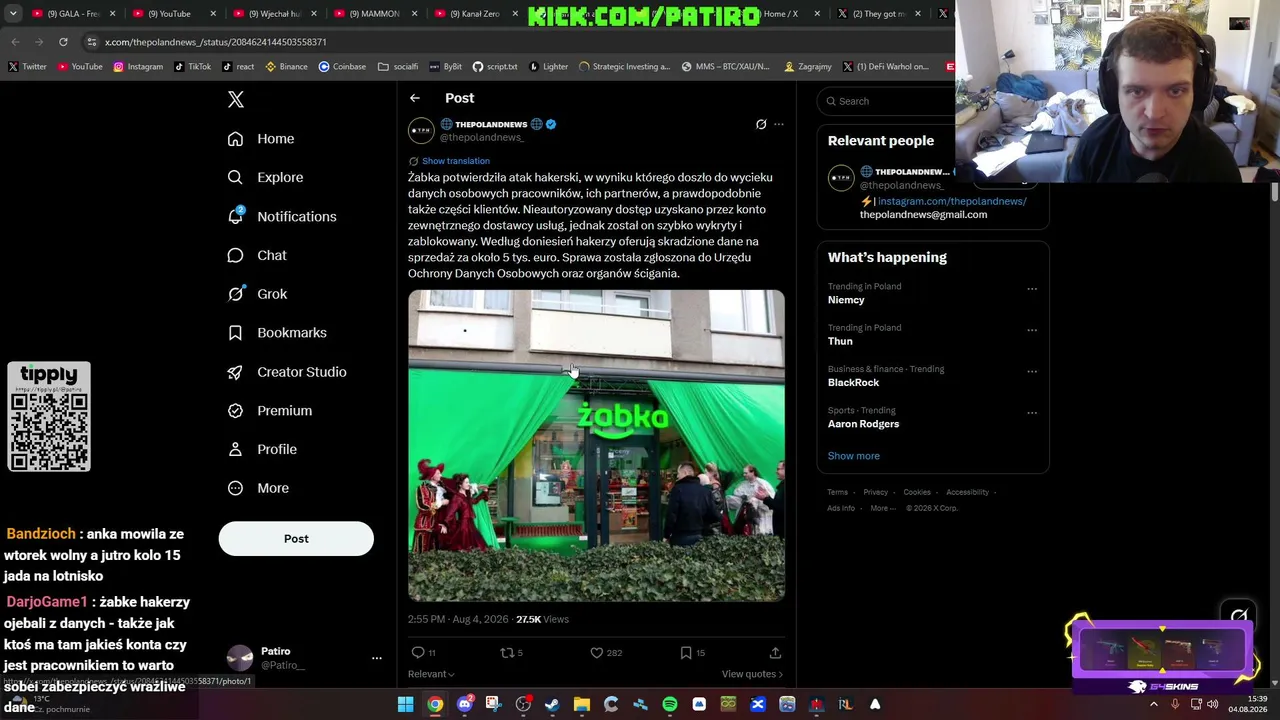Switch to the YouTube browser tab

174,14
